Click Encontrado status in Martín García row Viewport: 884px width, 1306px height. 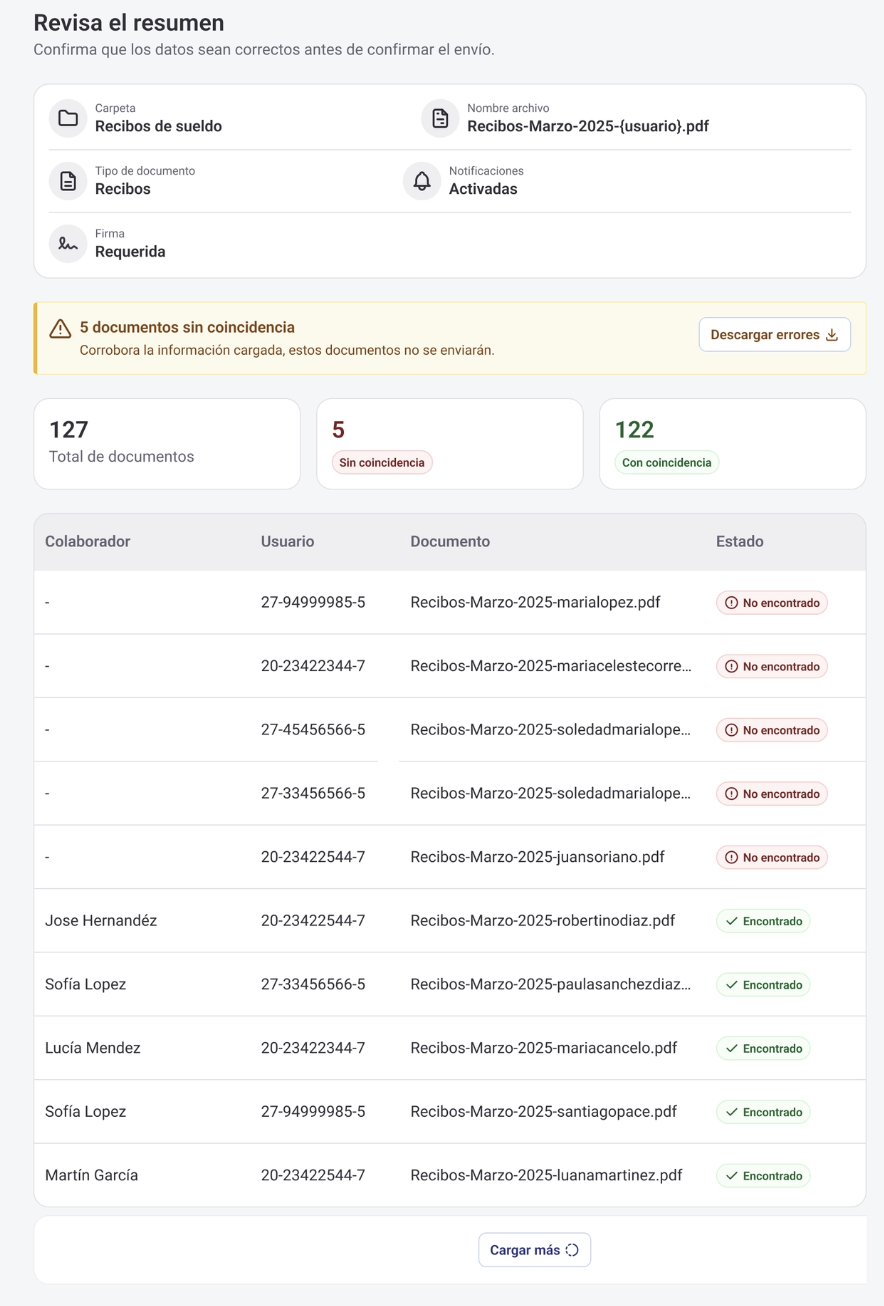763,1176
